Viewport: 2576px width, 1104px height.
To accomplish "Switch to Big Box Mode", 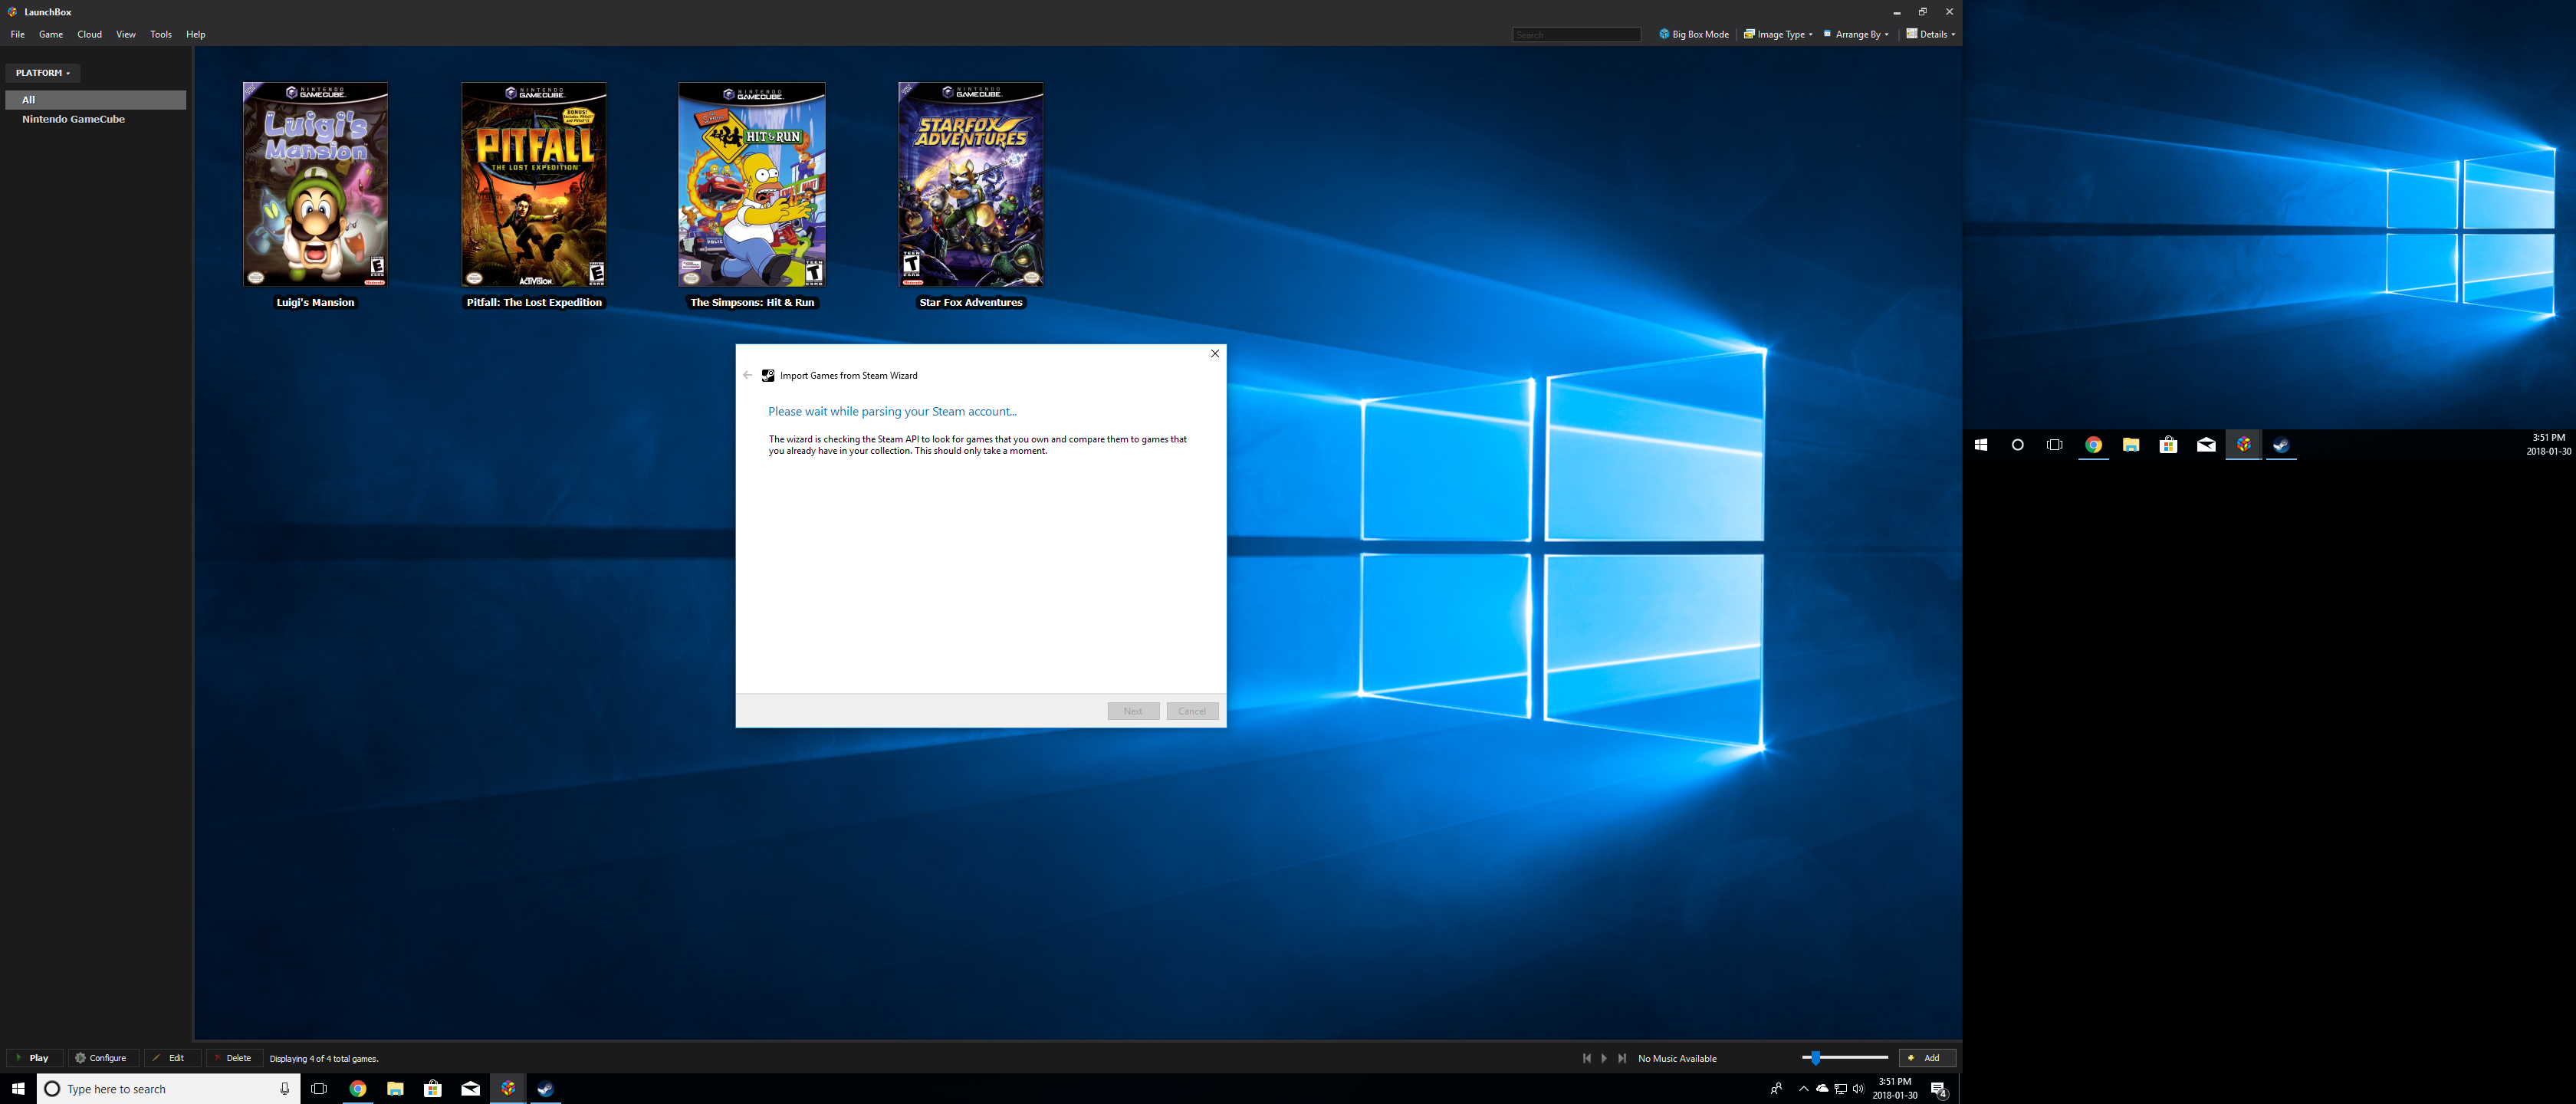I will click(1693, 34).
